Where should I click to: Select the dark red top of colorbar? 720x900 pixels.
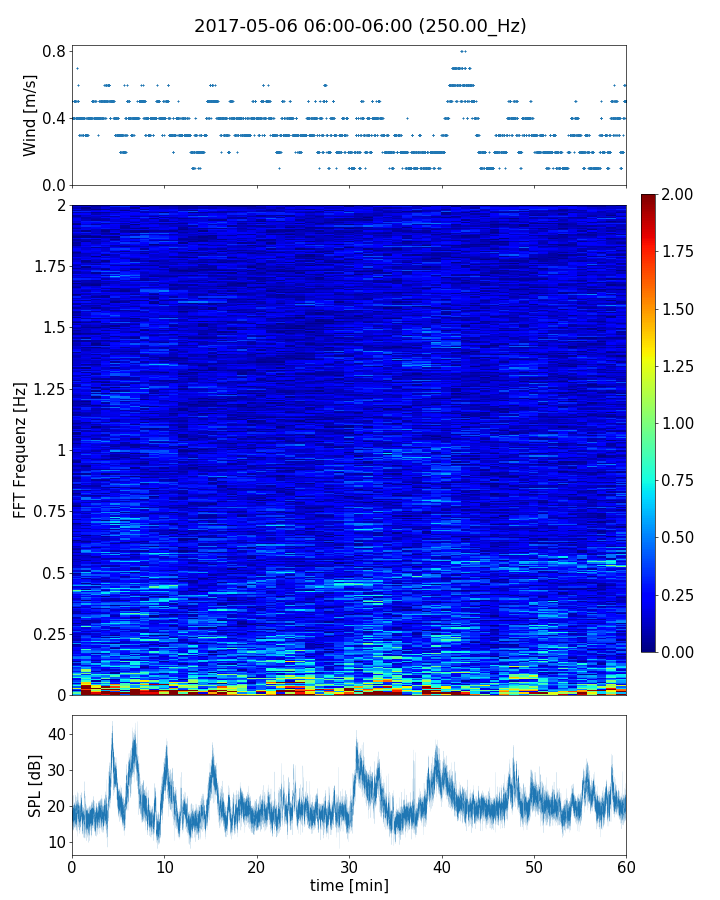tap(649, 198)
